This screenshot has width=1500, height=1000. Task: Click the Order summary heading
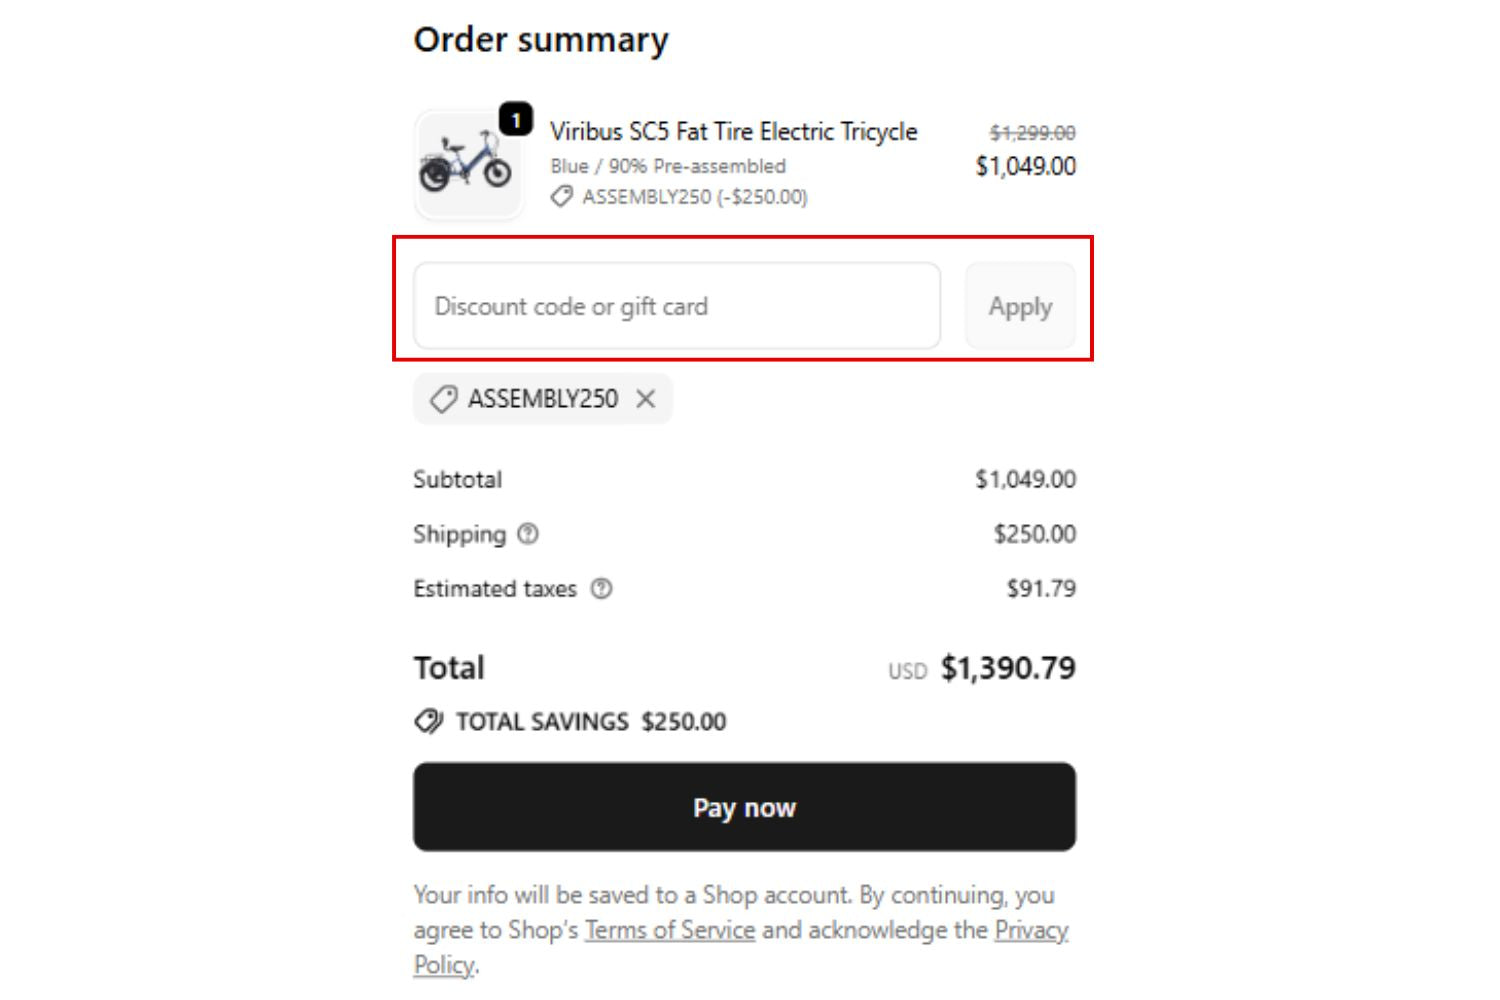point(541,40)
